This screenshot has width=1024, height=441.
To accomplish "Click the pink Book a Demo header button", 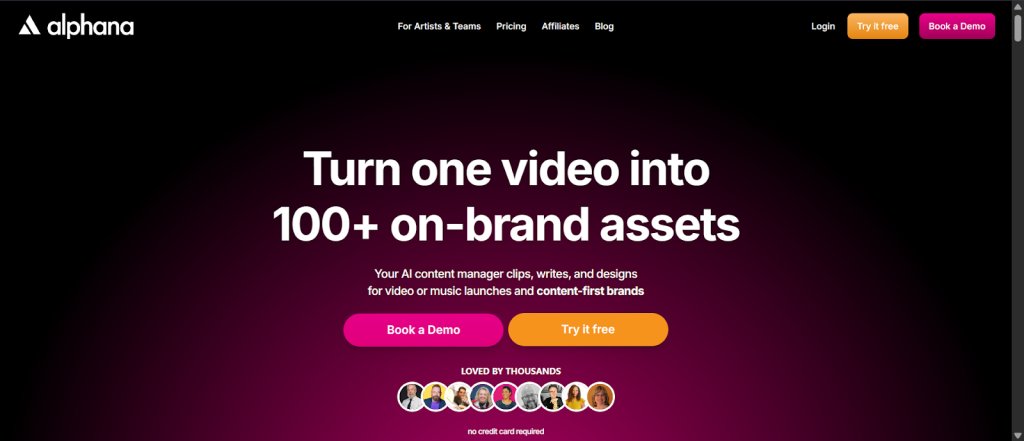I will coord(957,26).
